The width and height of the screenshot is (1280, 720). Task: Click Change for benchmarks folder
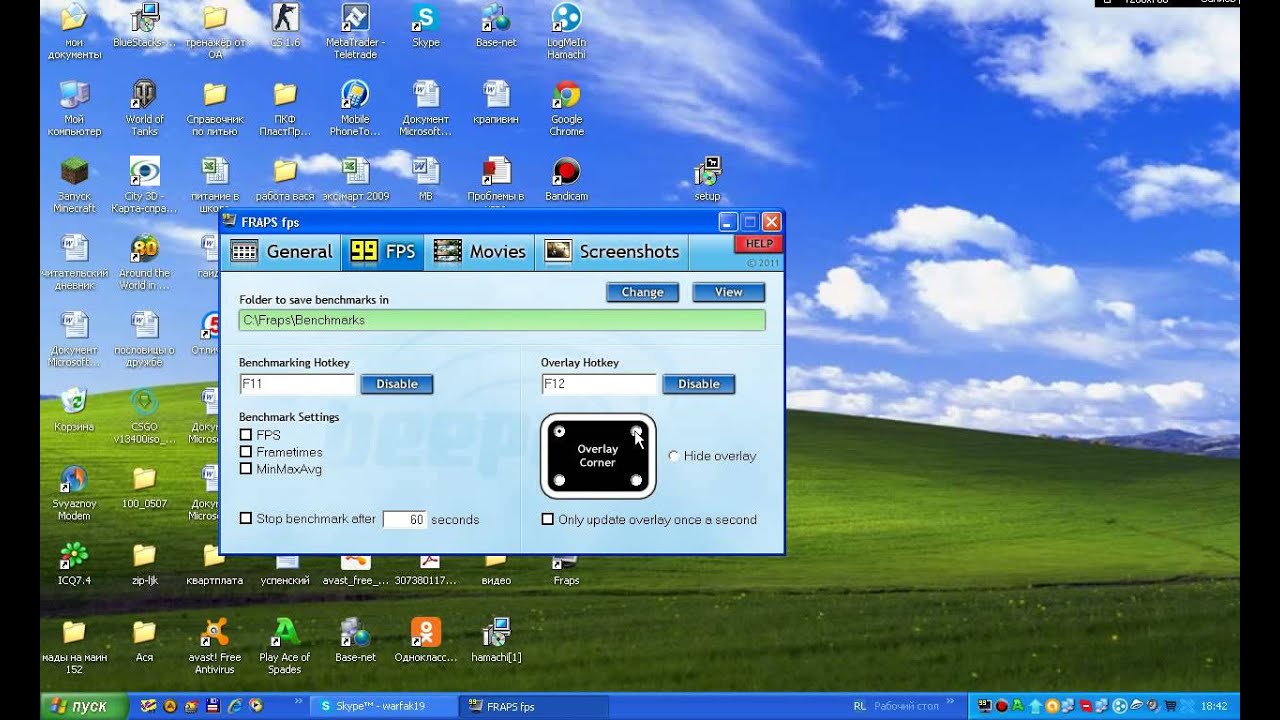[642, 292]
